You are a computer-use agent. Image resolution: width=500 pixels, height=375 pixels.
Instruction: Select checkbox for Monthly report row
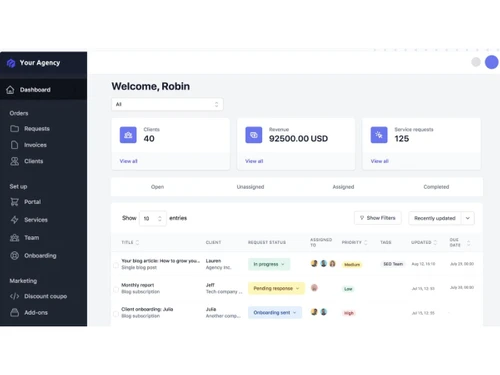click(116, 289)
